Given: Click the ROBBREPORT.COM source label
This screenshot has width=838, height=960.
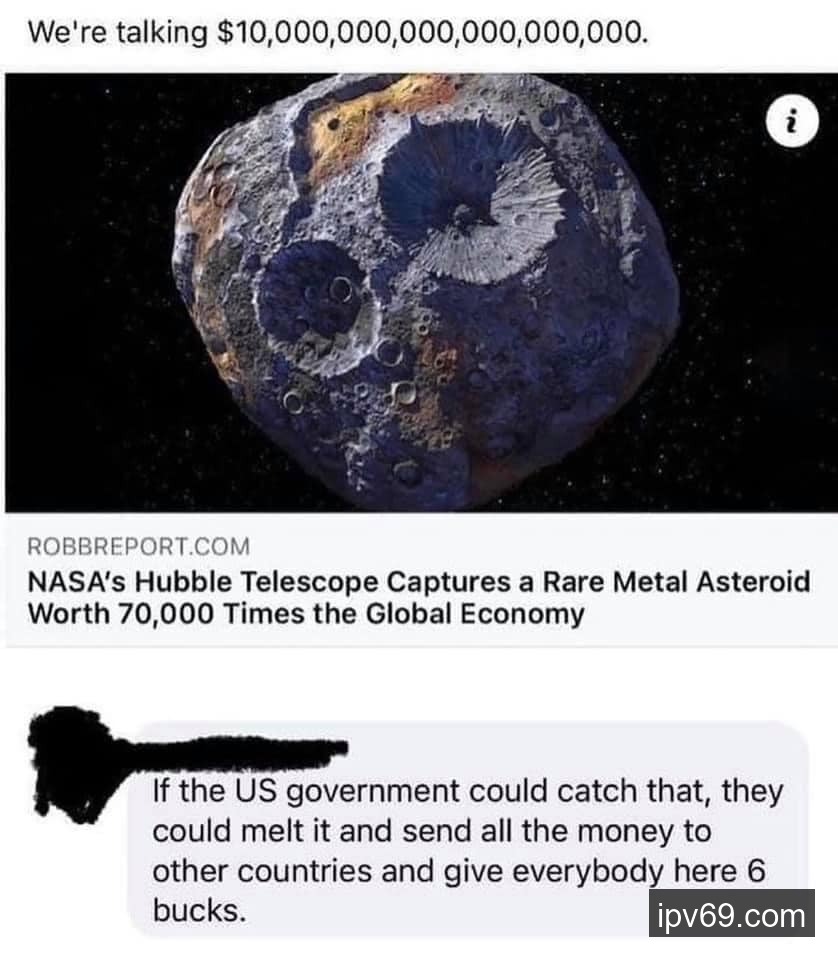Looking at the screenshot, I should coord(139,546).
